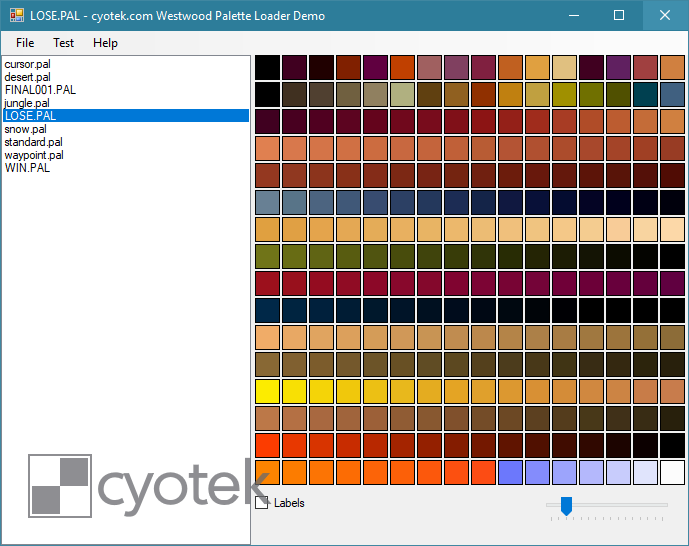Select the pure black swatch in the first row

click(267, 67)
